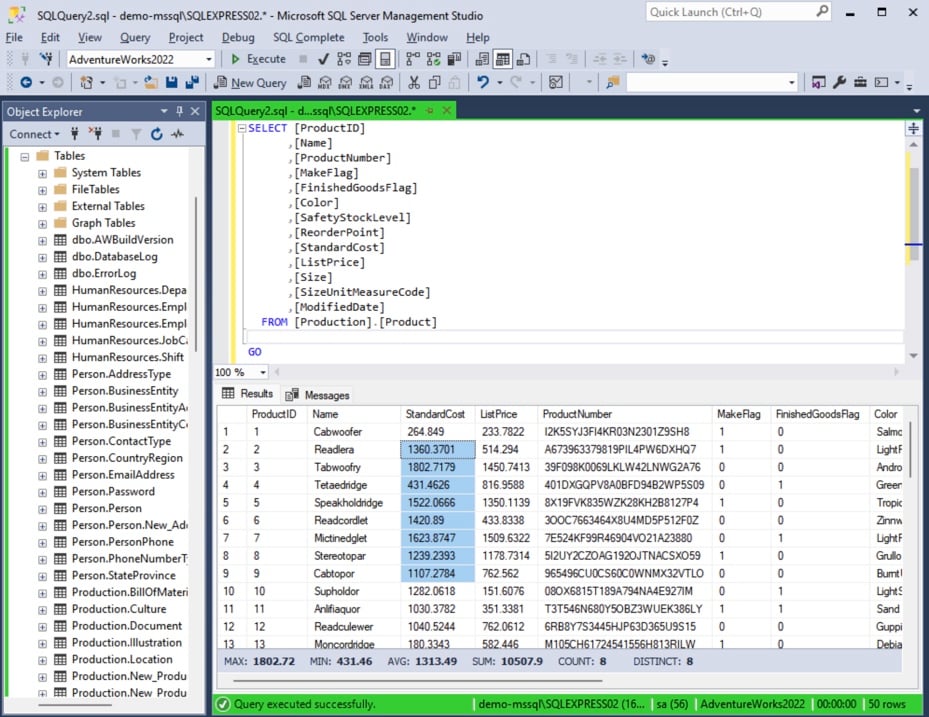
Task: Click the Change Connection icon
Action: [x=46, y=59]
